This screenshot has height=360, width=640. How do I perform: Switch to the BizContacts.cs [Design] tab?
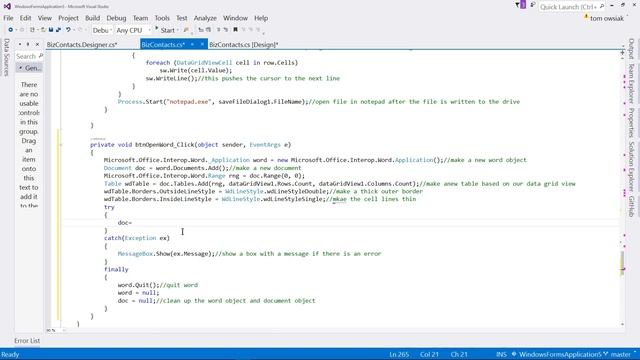point(244,44)
